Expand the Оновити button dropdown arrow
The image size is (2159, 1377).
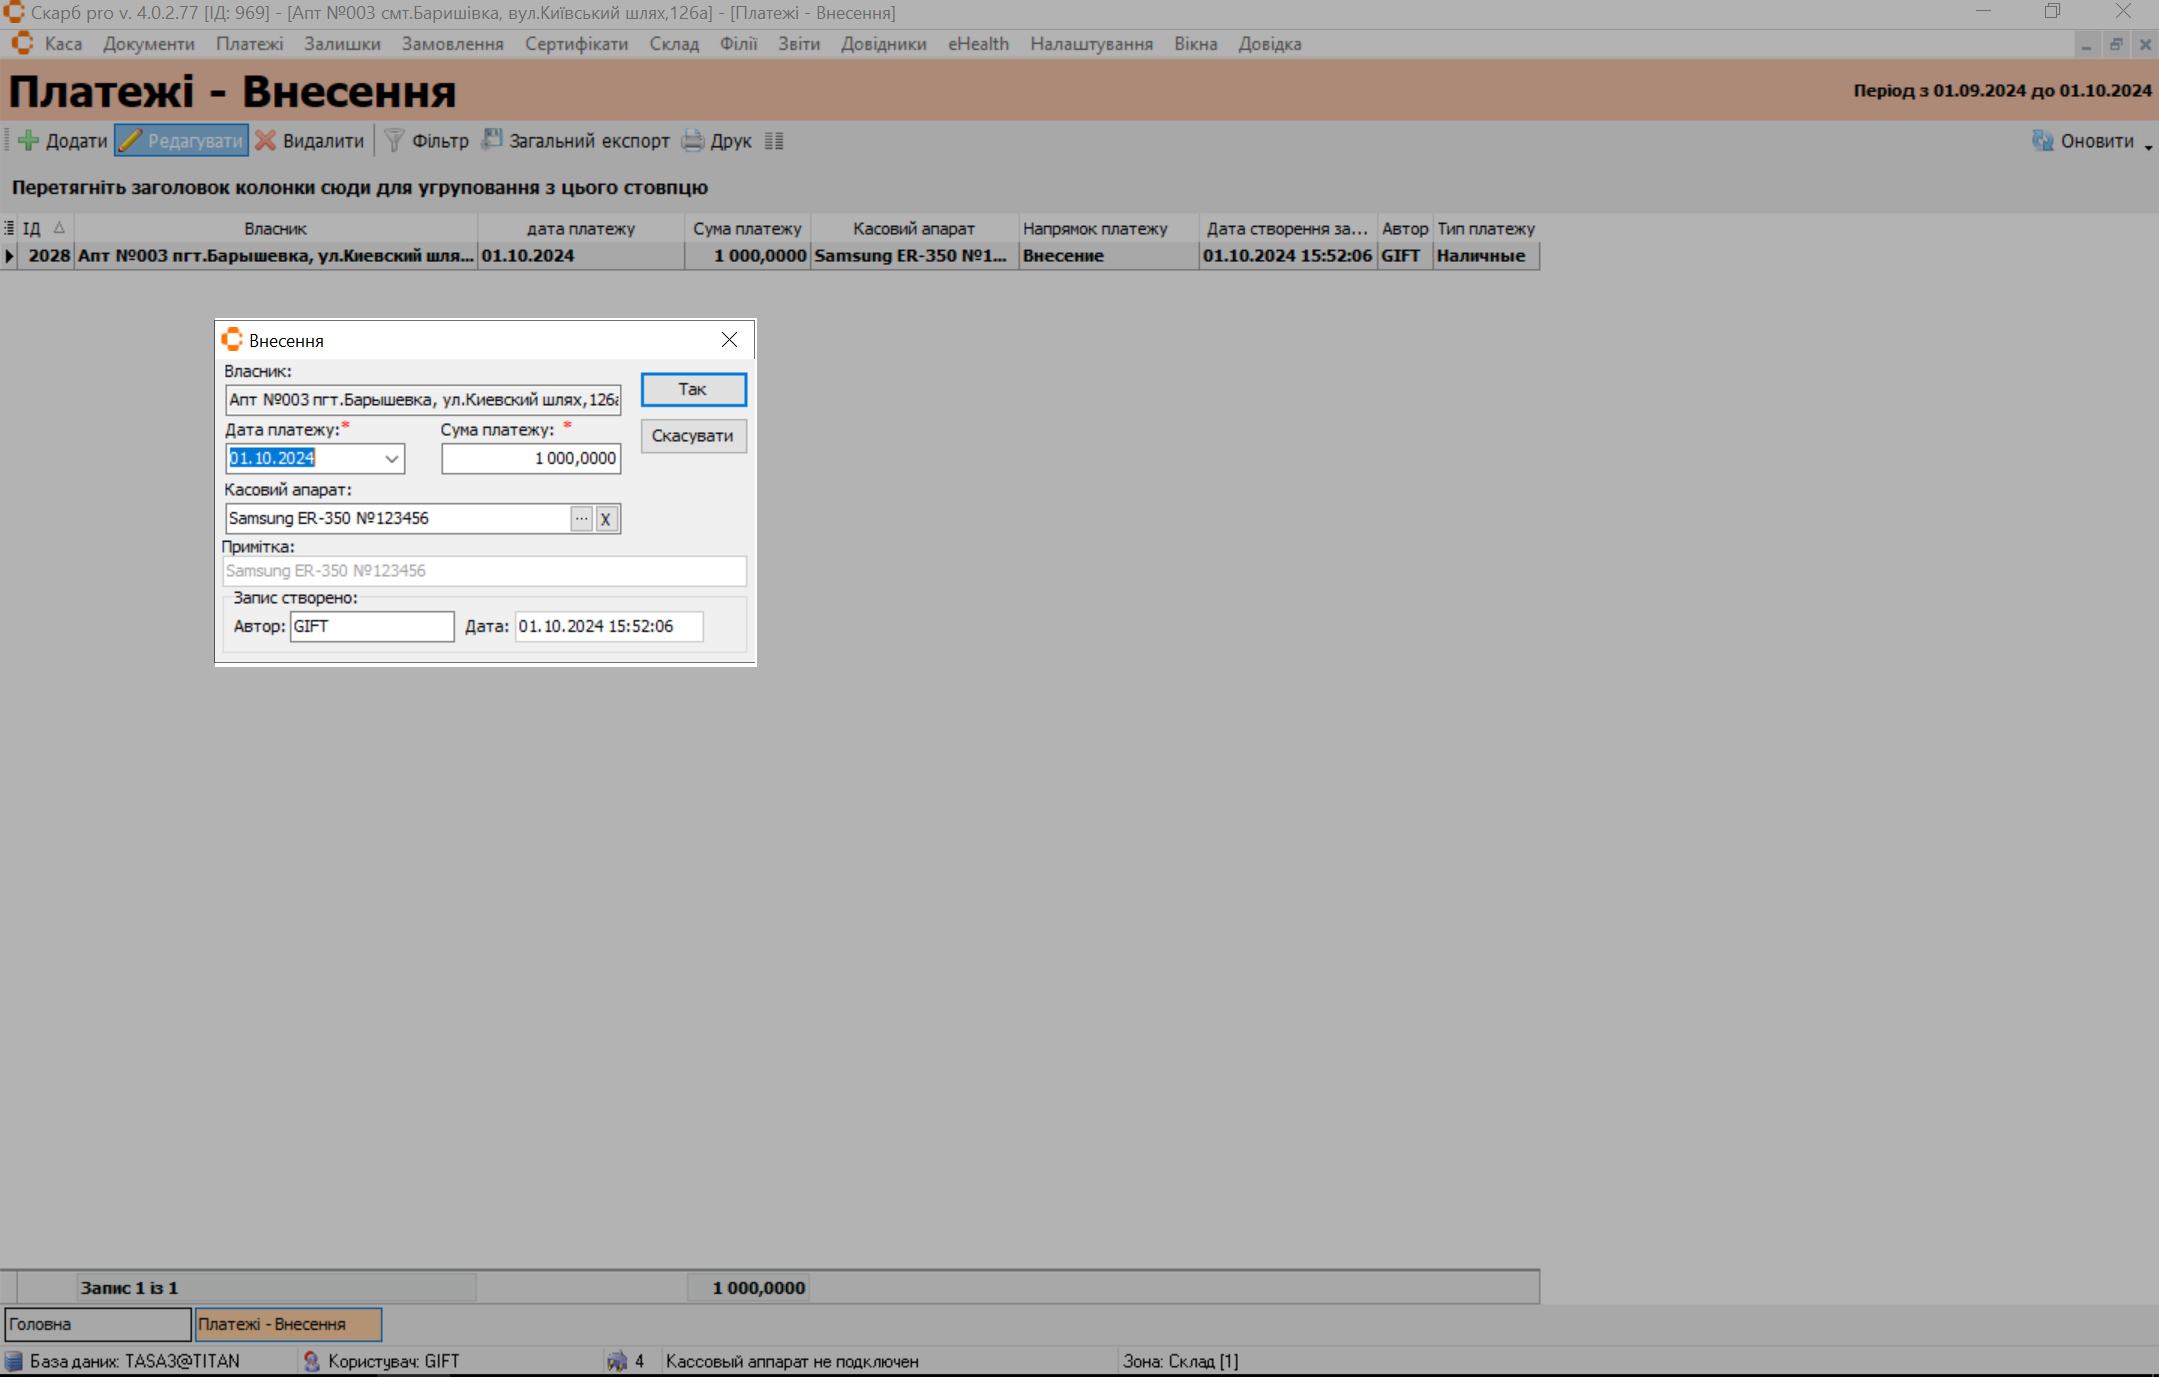pos(2148,147)
